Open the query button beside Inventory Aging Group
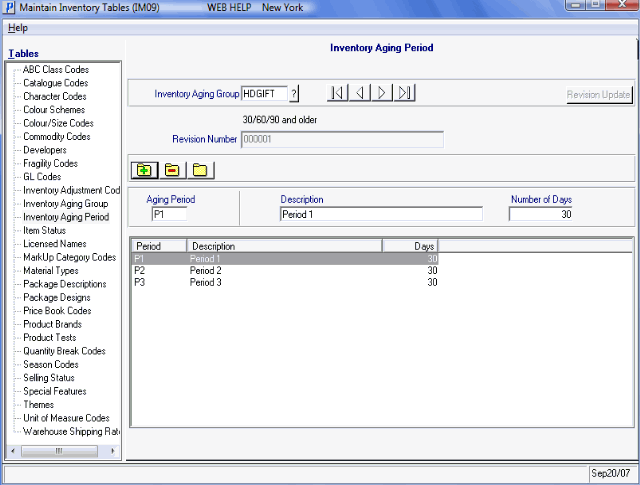The width and height of the screenshot is (640, 485). click(x=294, y=93)
